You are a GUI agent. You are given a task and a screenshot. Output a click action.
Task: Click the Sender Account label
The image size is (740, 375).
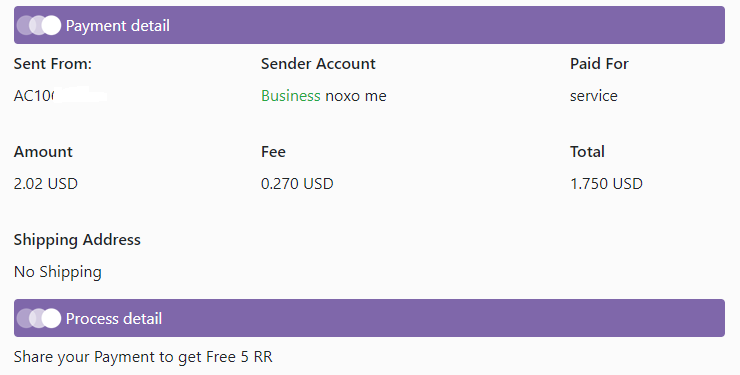click(318, 64)
